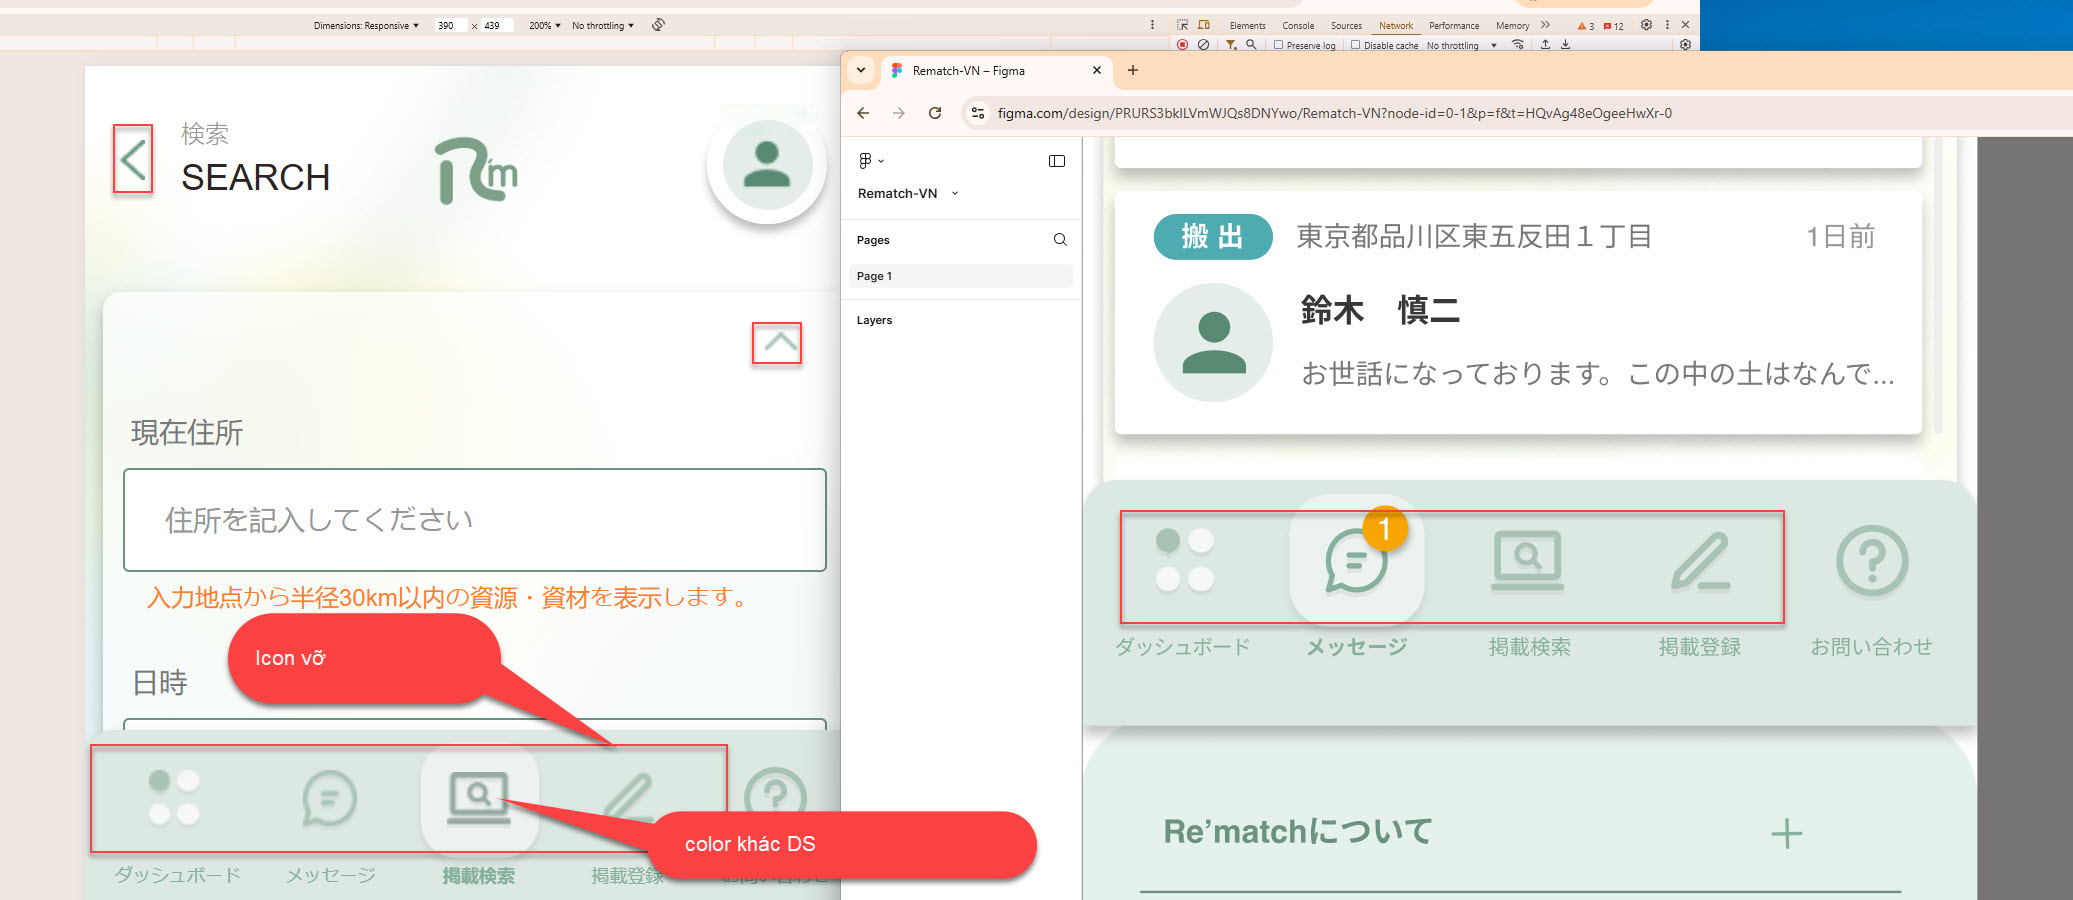
Task: Open the user profile avatar in the SEARCH header
Action: [x=767, y=165]
